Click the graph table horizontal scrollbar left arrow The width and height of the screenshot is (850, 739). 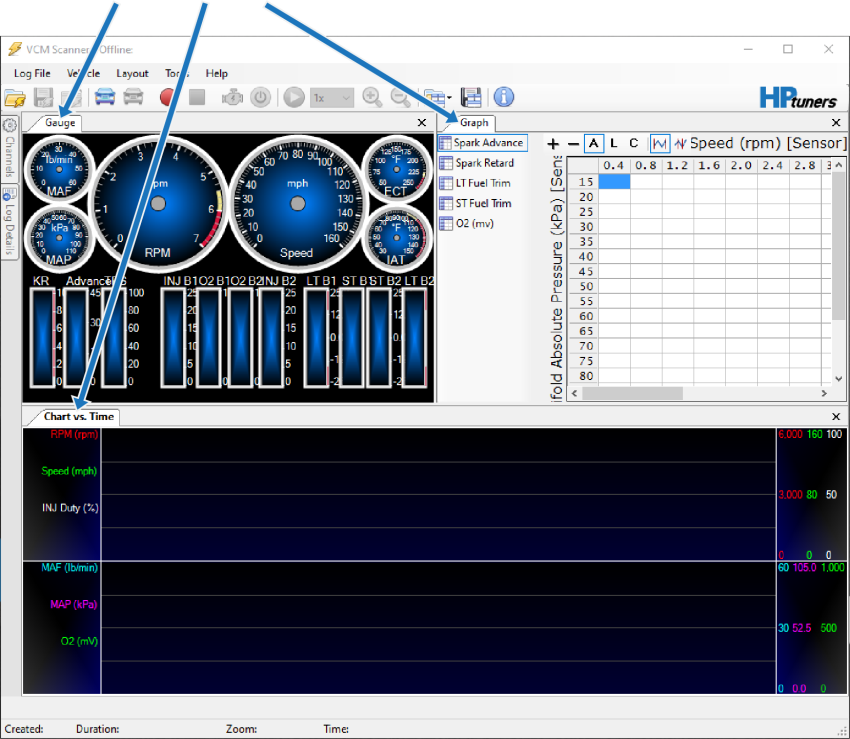tap(575, 393)
